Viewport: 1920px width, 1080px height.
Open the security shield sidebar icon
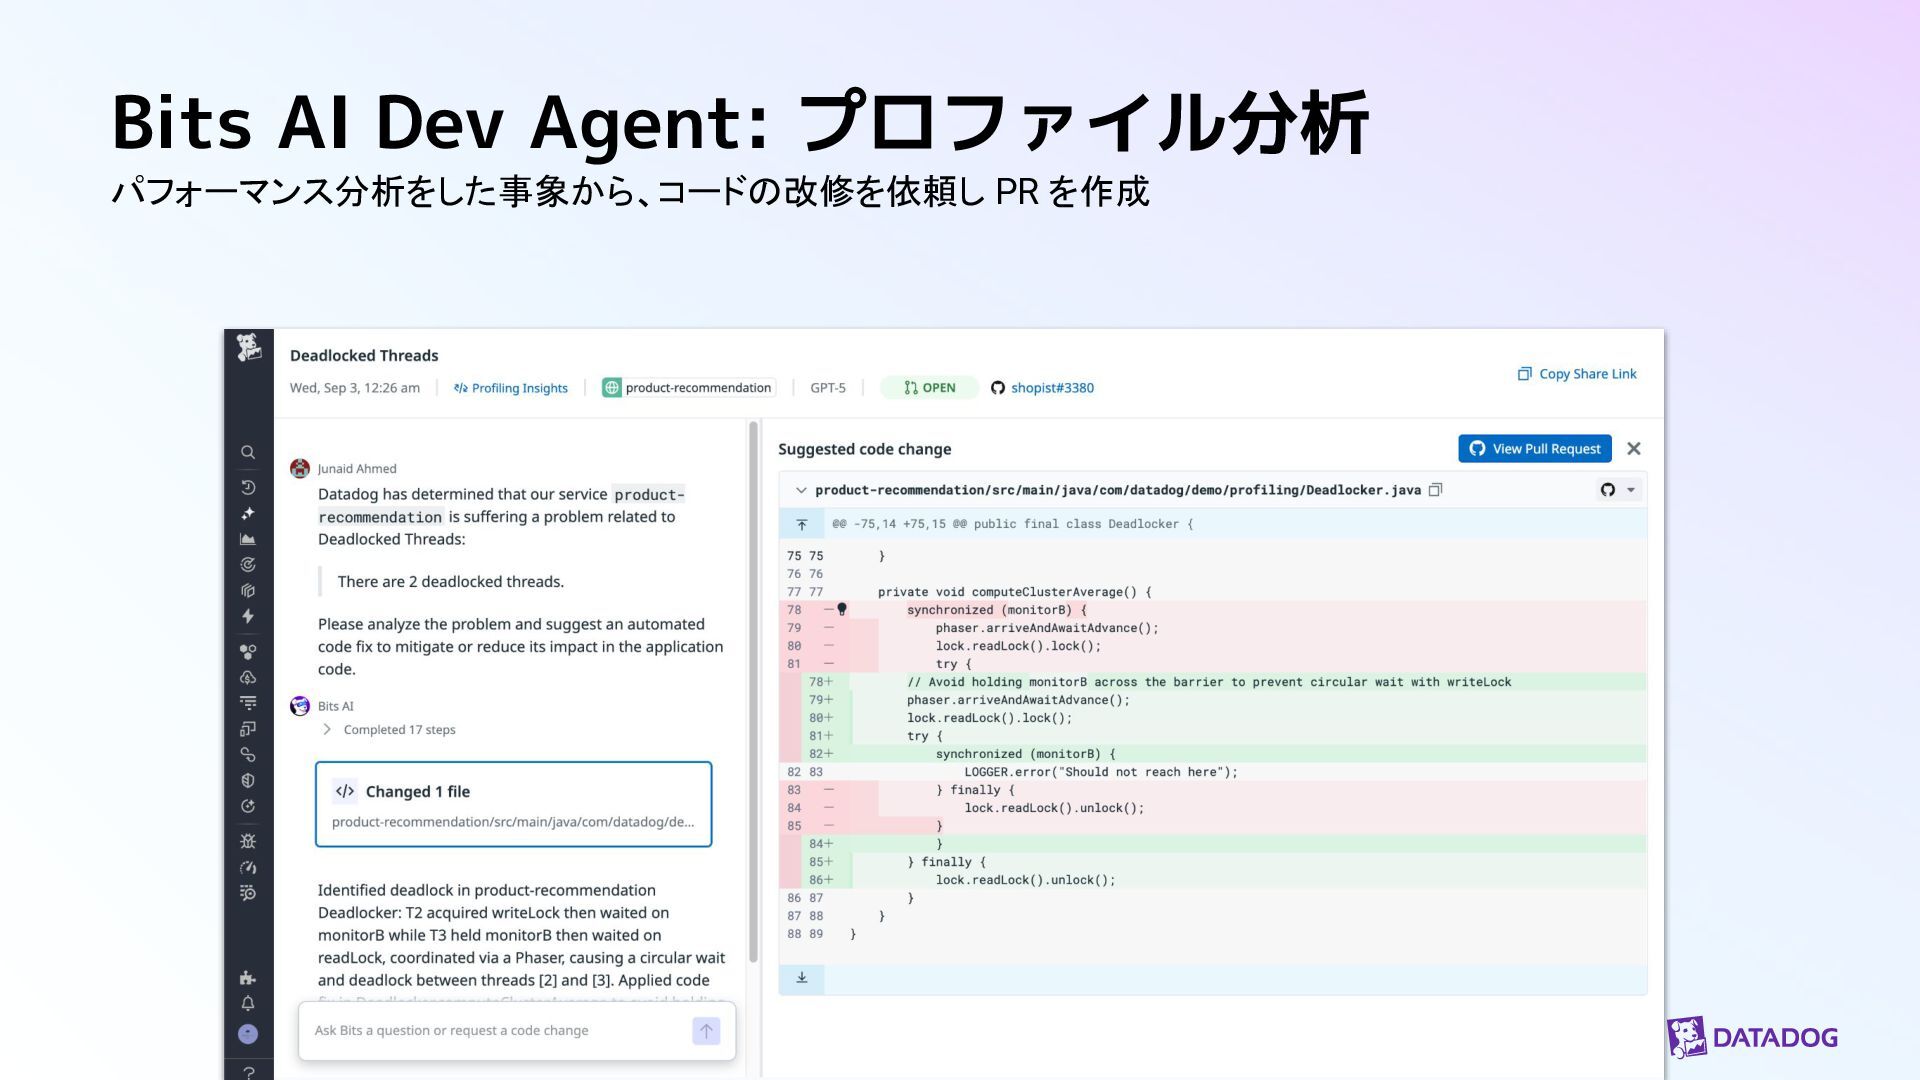(248, 780)
